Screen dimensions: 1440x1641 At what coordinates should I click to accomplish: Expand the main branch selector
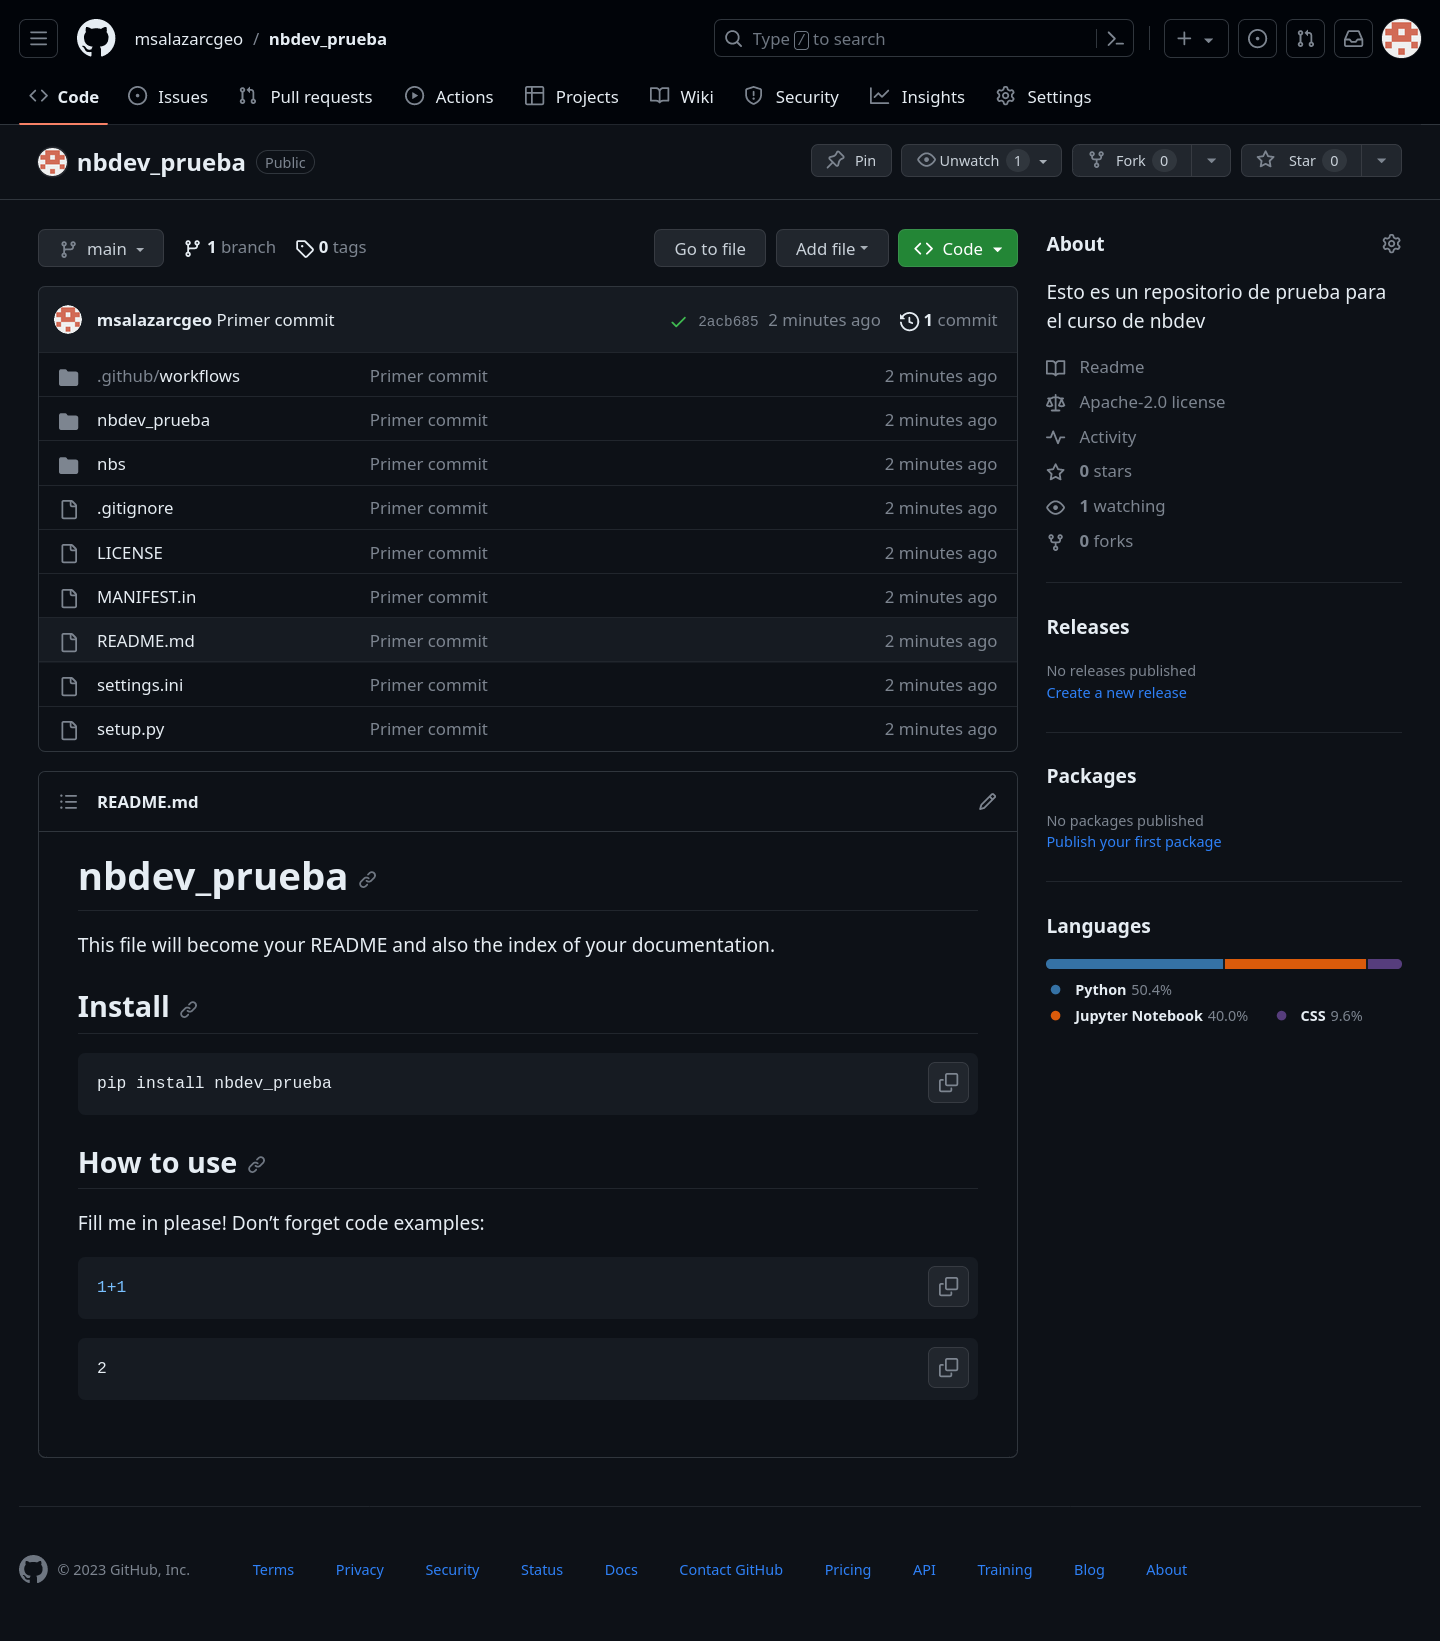pyautogui.click(x=101, y=249)
